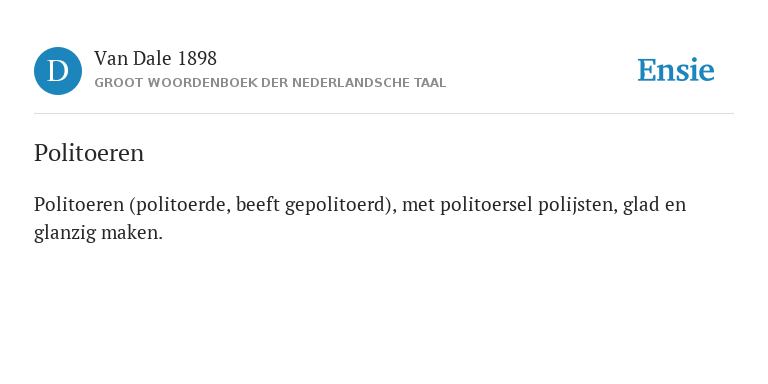Click the words 'glanzig maken' on the second line
This screenshot has height=384, width=768.
click(98, 233)
